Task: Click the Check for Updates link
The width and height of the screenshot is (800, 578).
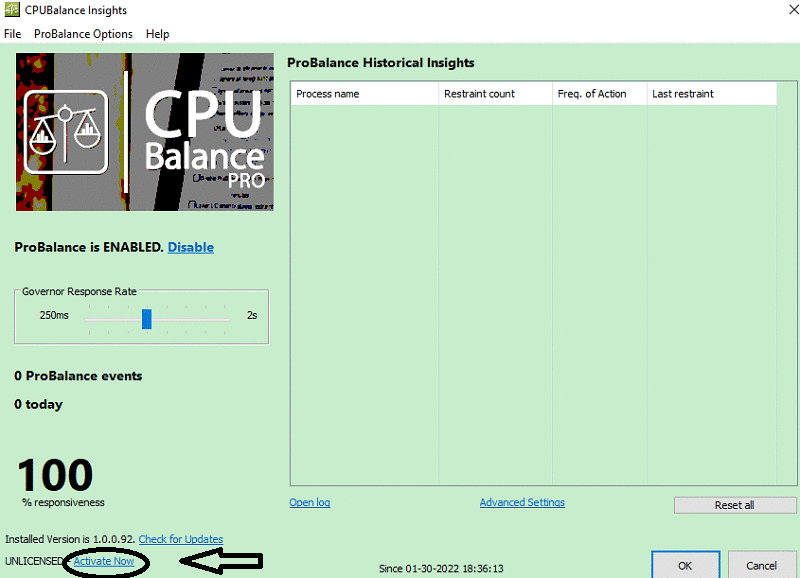Action: click(x=180, y=540)
